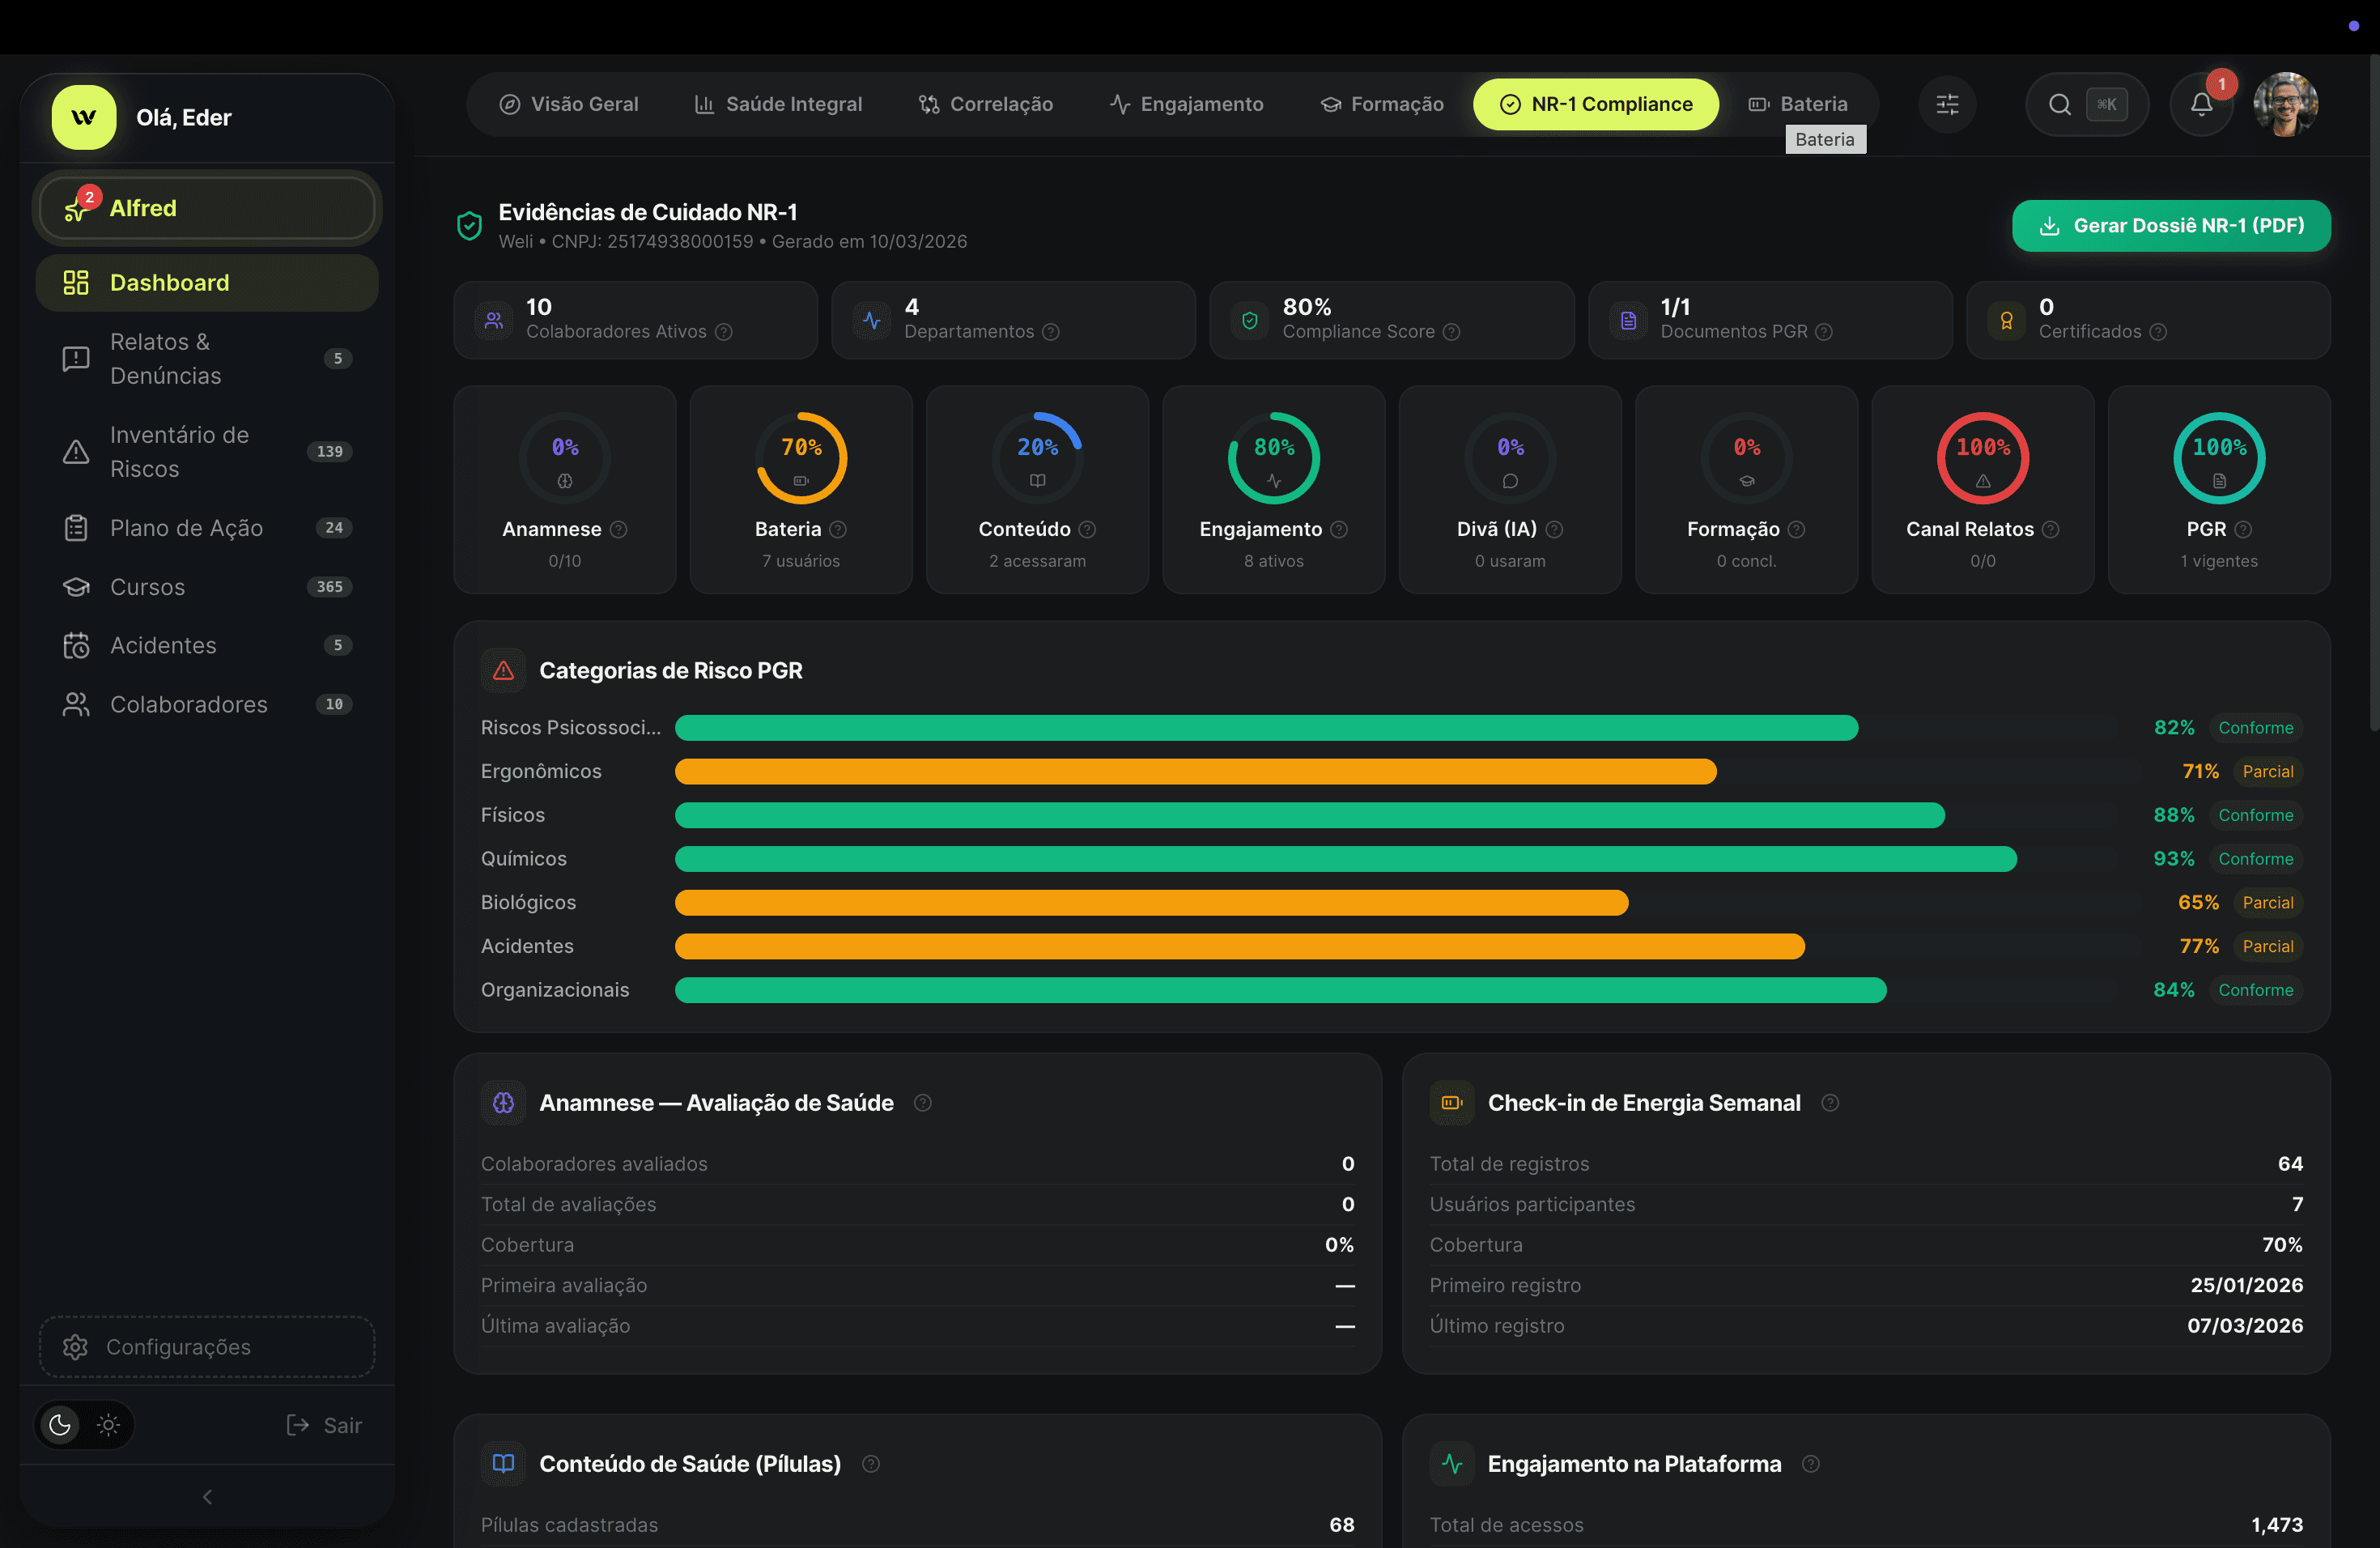Screen dimensions: 2380x1548
Task: Click the warning icon of Categorias de Risco
Action: [x=503, y=670]
